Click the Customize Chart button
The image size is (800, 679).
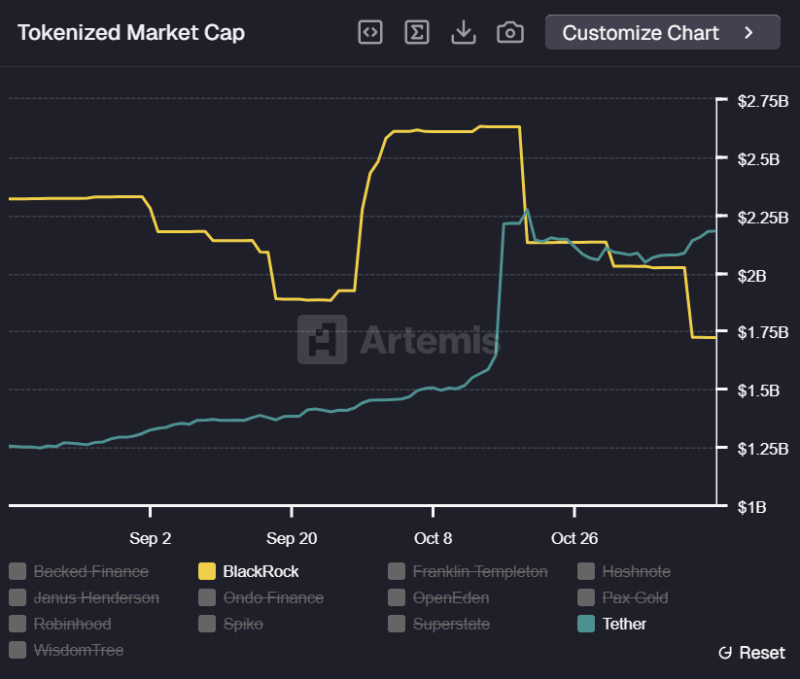(662, 32)
